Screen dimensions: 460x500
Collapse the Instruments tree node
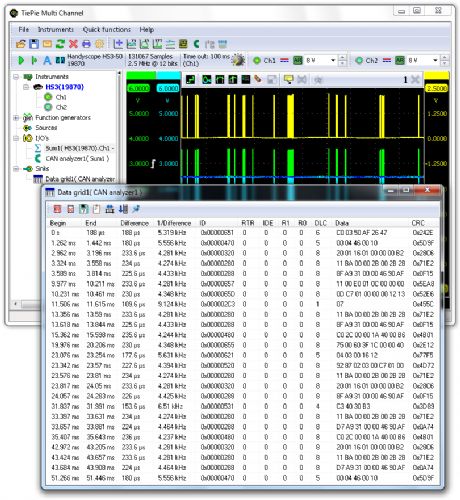16,77
